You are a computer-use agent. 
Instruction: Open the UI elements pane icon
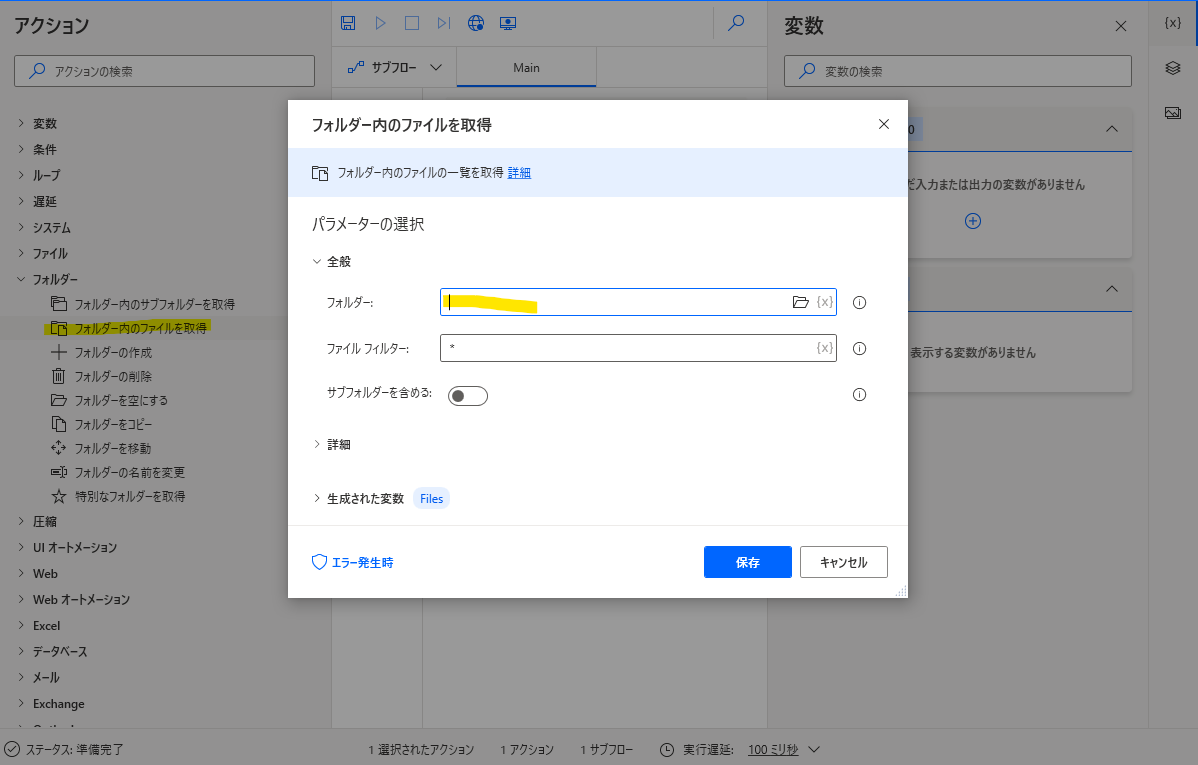click(x=1172, y=68)
